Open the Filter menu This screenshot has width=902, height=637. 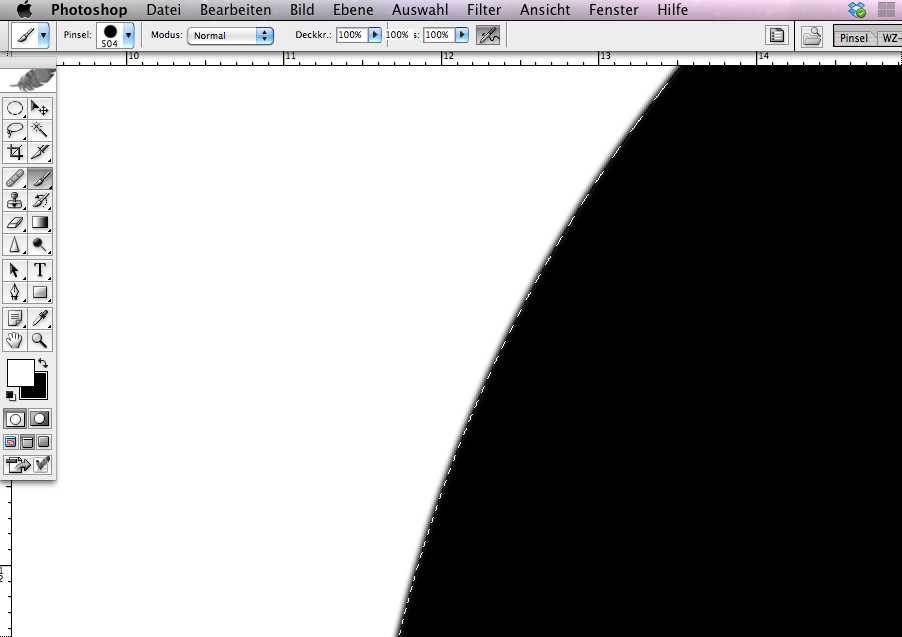484,10
